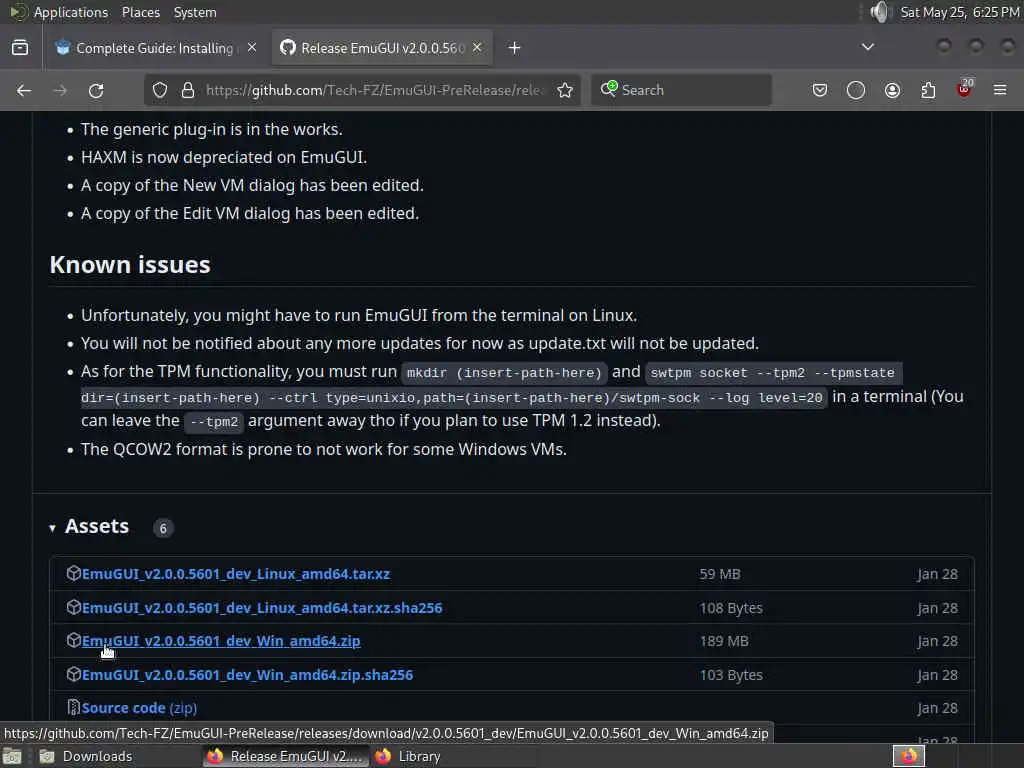Open the Places menu
Viewport: 1024px width, 768px height.
(x=140, y=12)
